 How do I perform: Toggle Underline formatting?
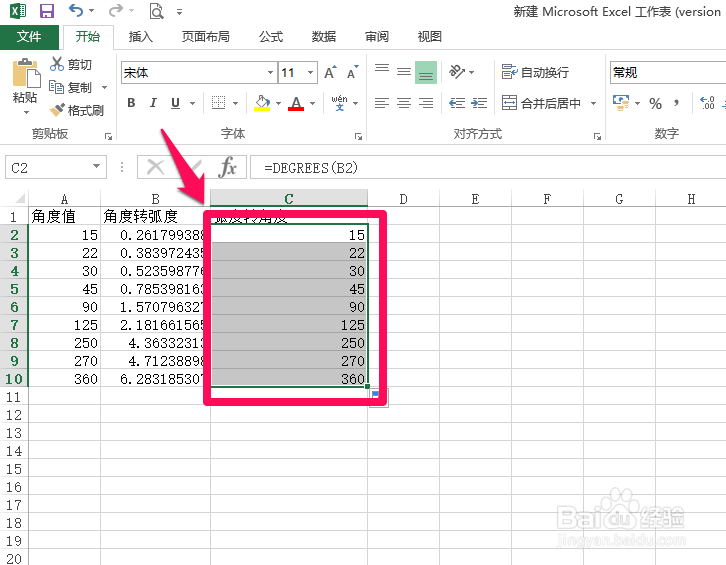tap(175, 103)
